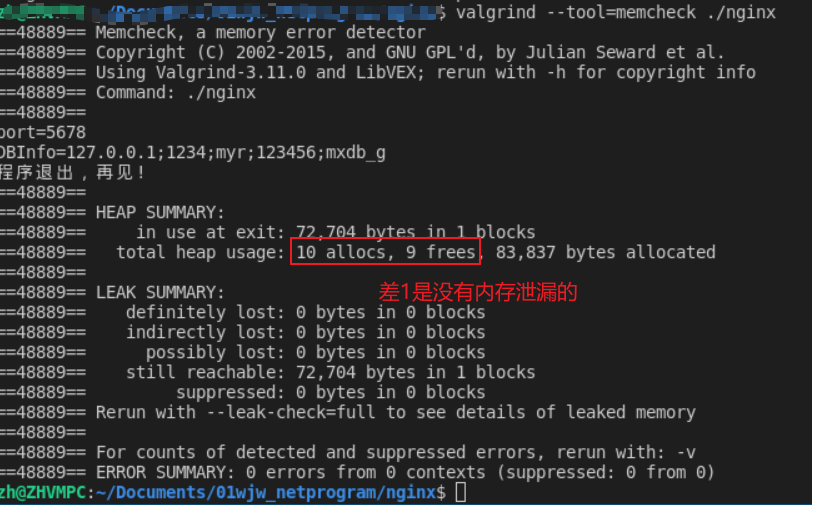Click the red Chinese annotation '差1是没有内存泄漏的'
Screen dimensions: 814x505
[478, 292]
